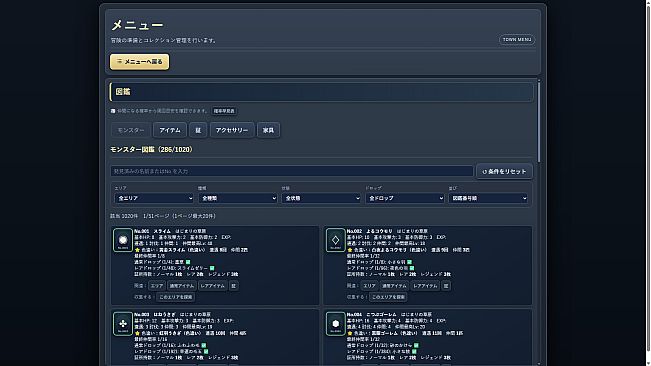651x366 pixels.
Task: Click the レアアイテム tag in the よるコウモリ card
Action: pos(425,286)
